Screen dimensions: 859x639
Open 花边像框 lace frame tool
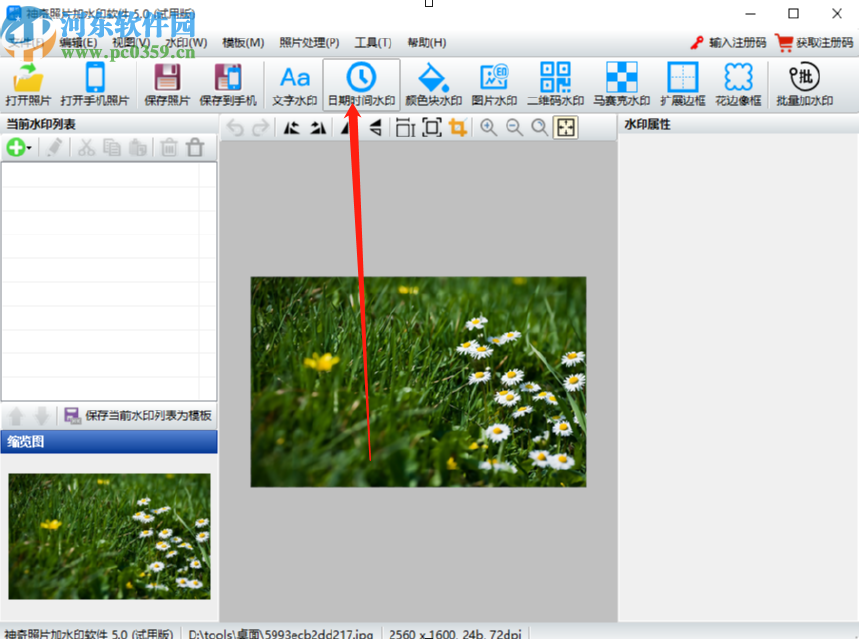tap(738, 84)
